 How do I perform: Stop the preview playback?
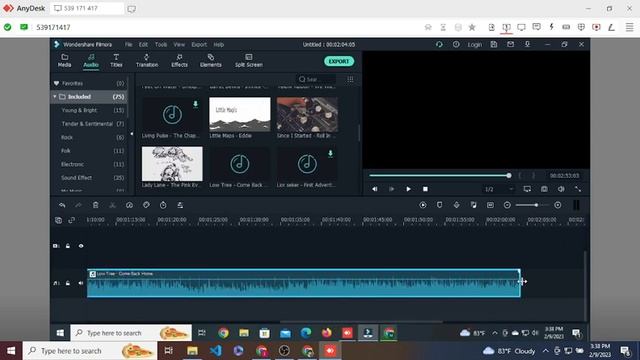(425, 189)
